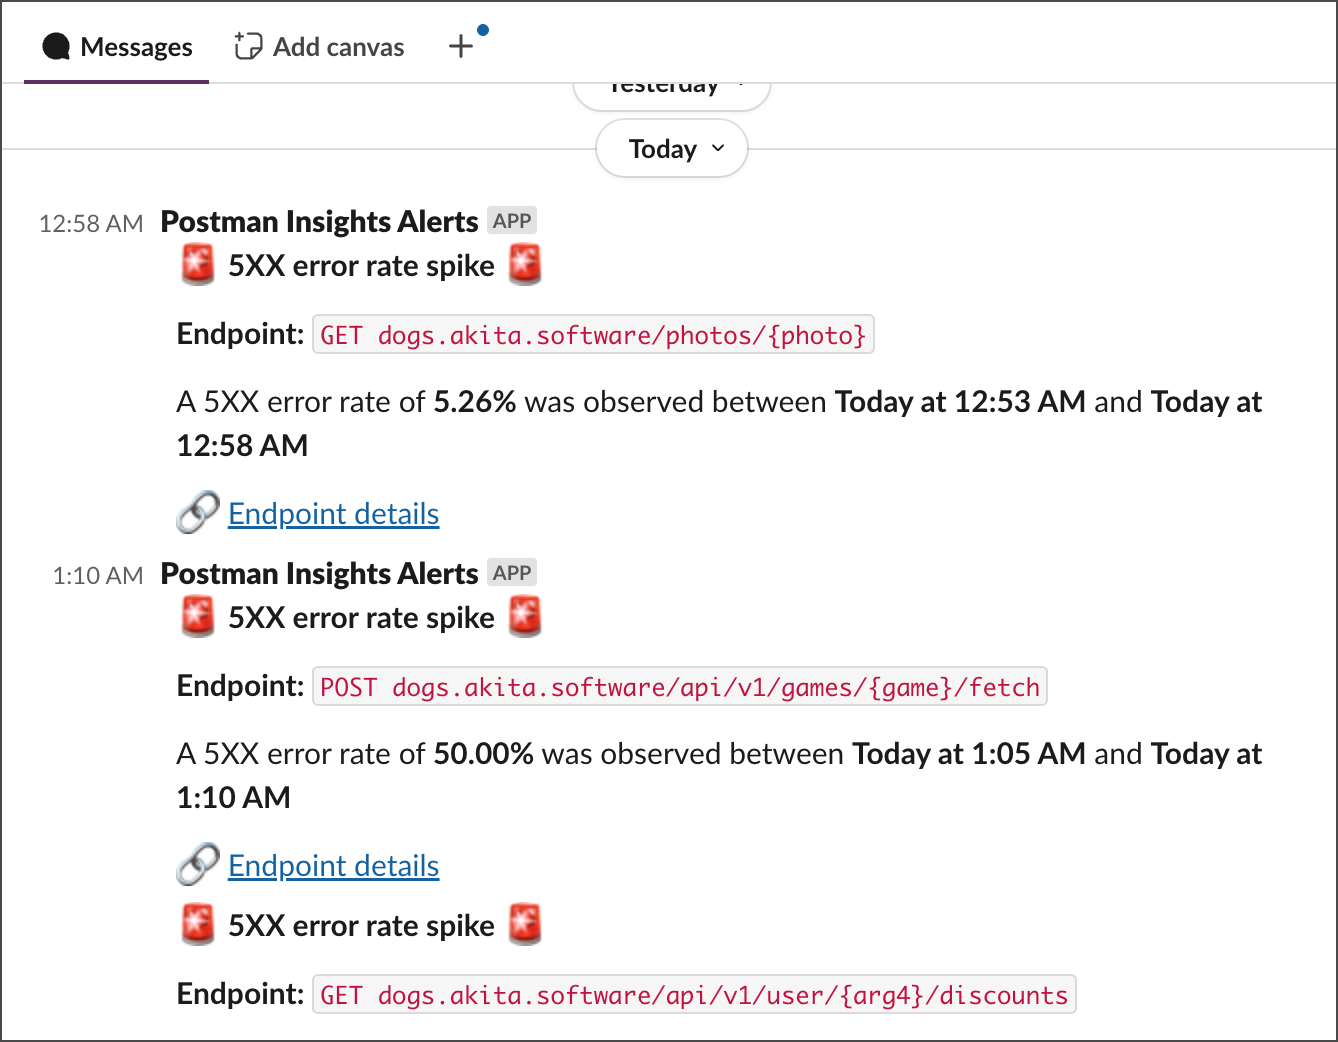Viewport: 1338px width, 1042px height.
Task: Open the Messages tab
Action: pyautogui.click(x=117, y=47)
